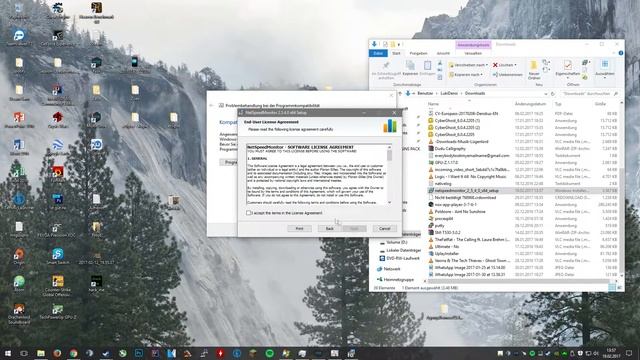Open the Löschen dropdown in ribbon

[x=505, y=65]
